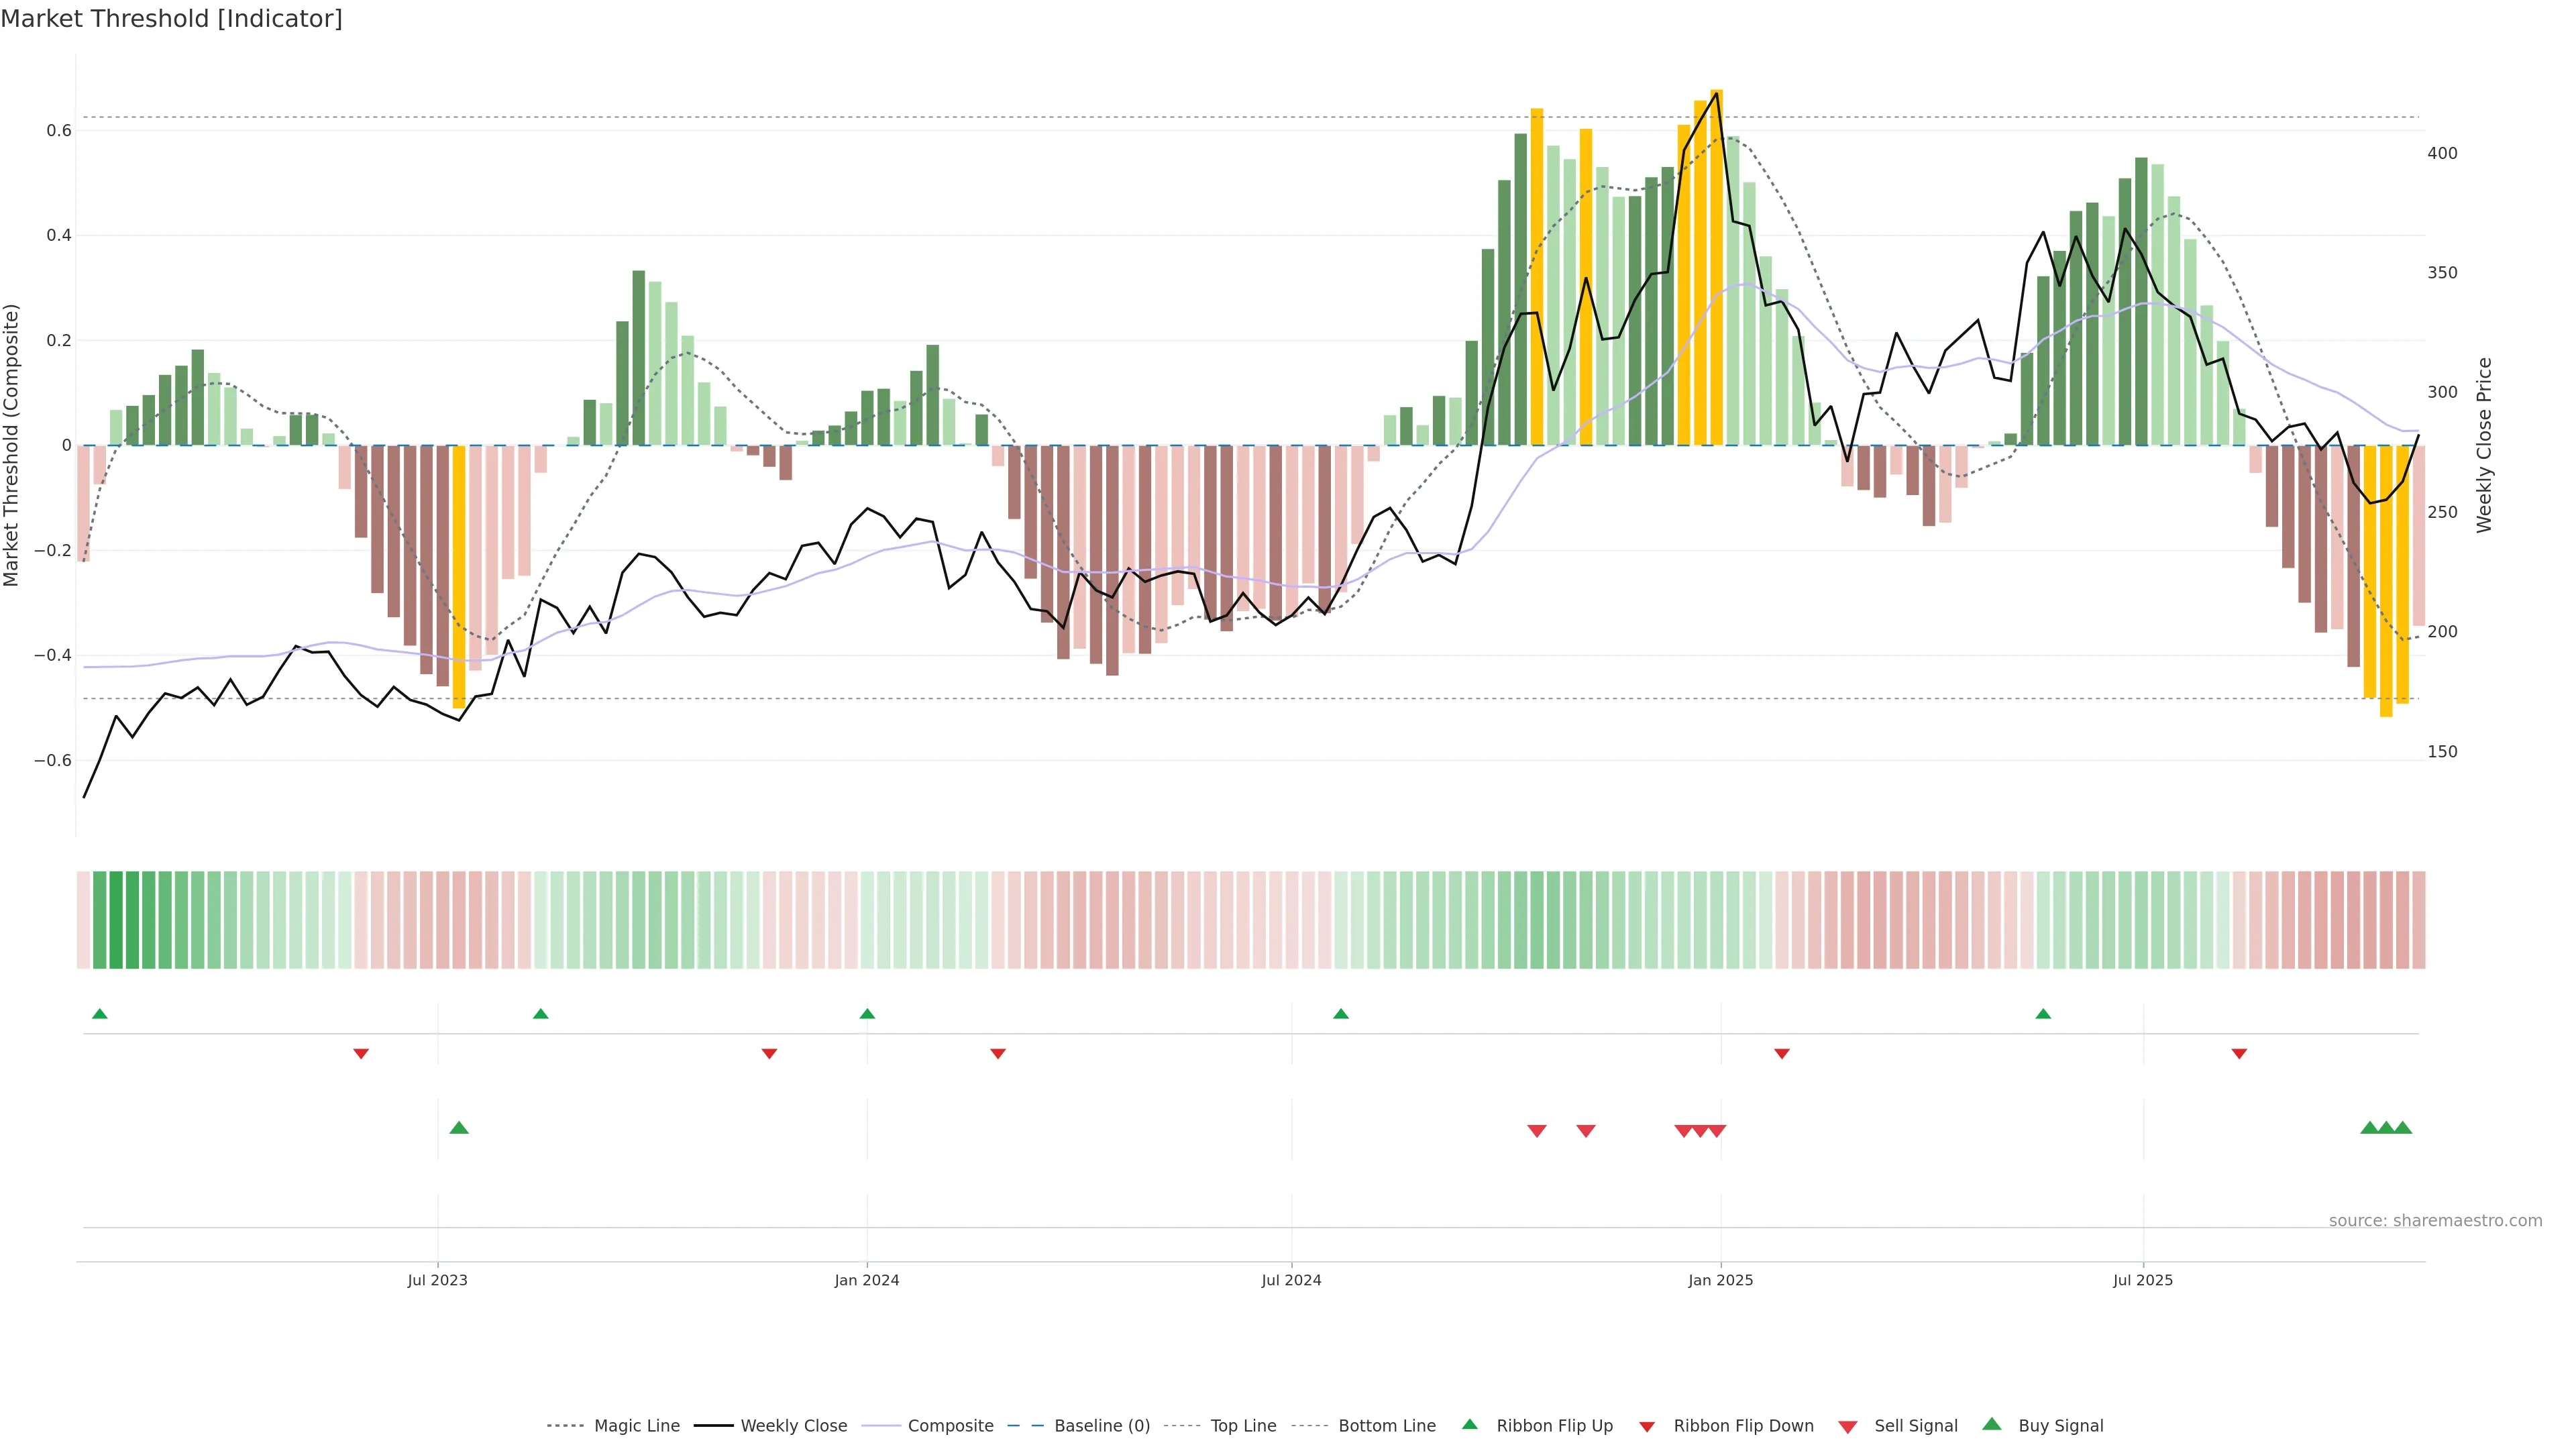Select the ribbon flip down marker after Jan 2025
Viewport: 2576px width, 1449px height.
pos(1782,1054)
